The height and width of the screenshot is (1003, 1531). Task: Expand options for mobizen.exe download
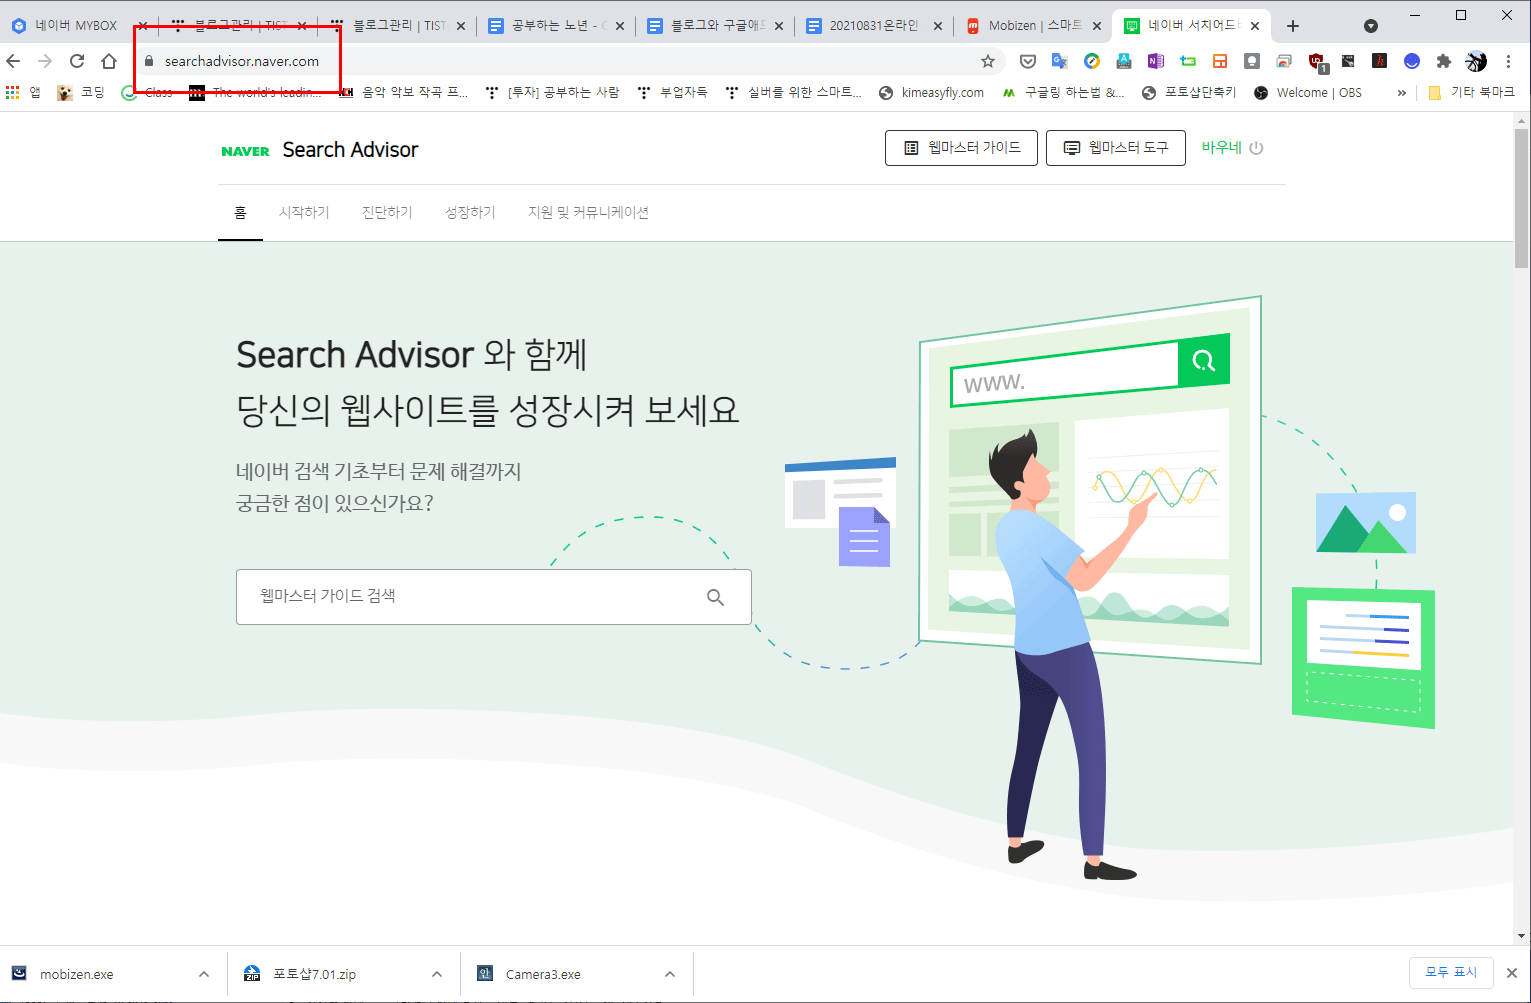point(204,974)
